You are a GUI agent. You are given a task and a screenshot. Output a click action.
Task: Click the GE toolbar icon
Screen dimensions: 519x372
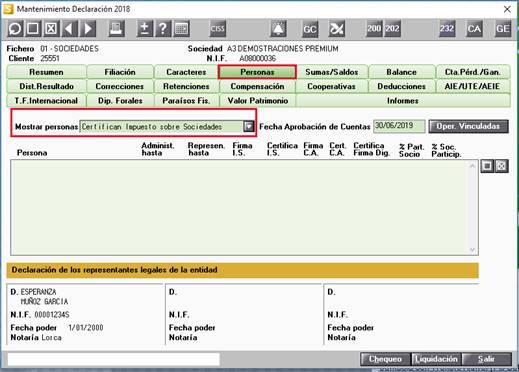pyautogui.click(x=503, y=29)
